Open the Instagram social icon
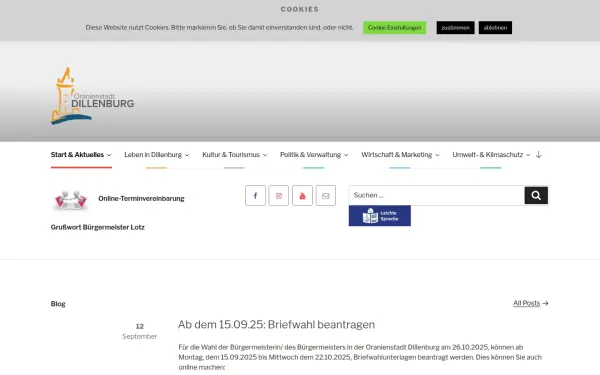Screen dimensions: 600x375 (x=279, y=196)
